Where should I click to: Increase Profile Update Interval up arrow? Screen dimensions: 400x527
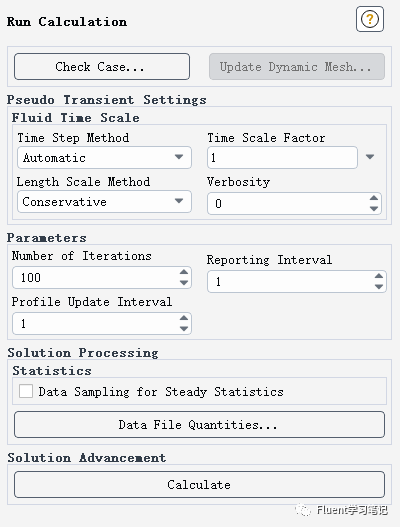click(x=184, y=318)
